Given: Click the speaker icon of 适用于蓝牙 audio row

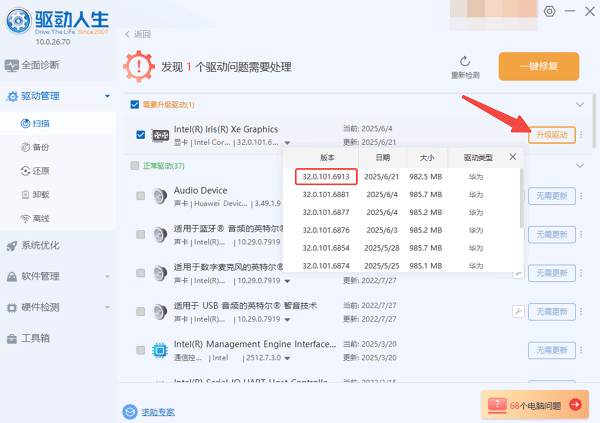Looking at the screenshot, I should pyautogui.click(x=160, y=235).
